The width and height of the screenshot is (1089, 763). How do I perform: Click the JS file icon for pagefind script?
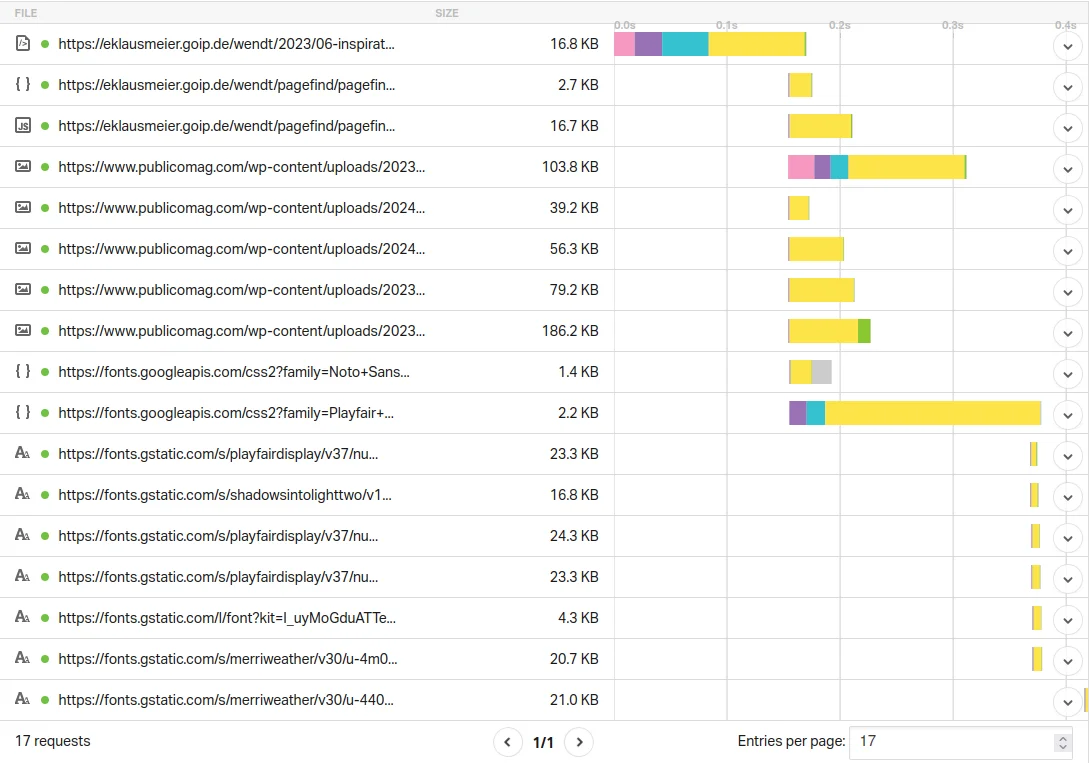23,126
